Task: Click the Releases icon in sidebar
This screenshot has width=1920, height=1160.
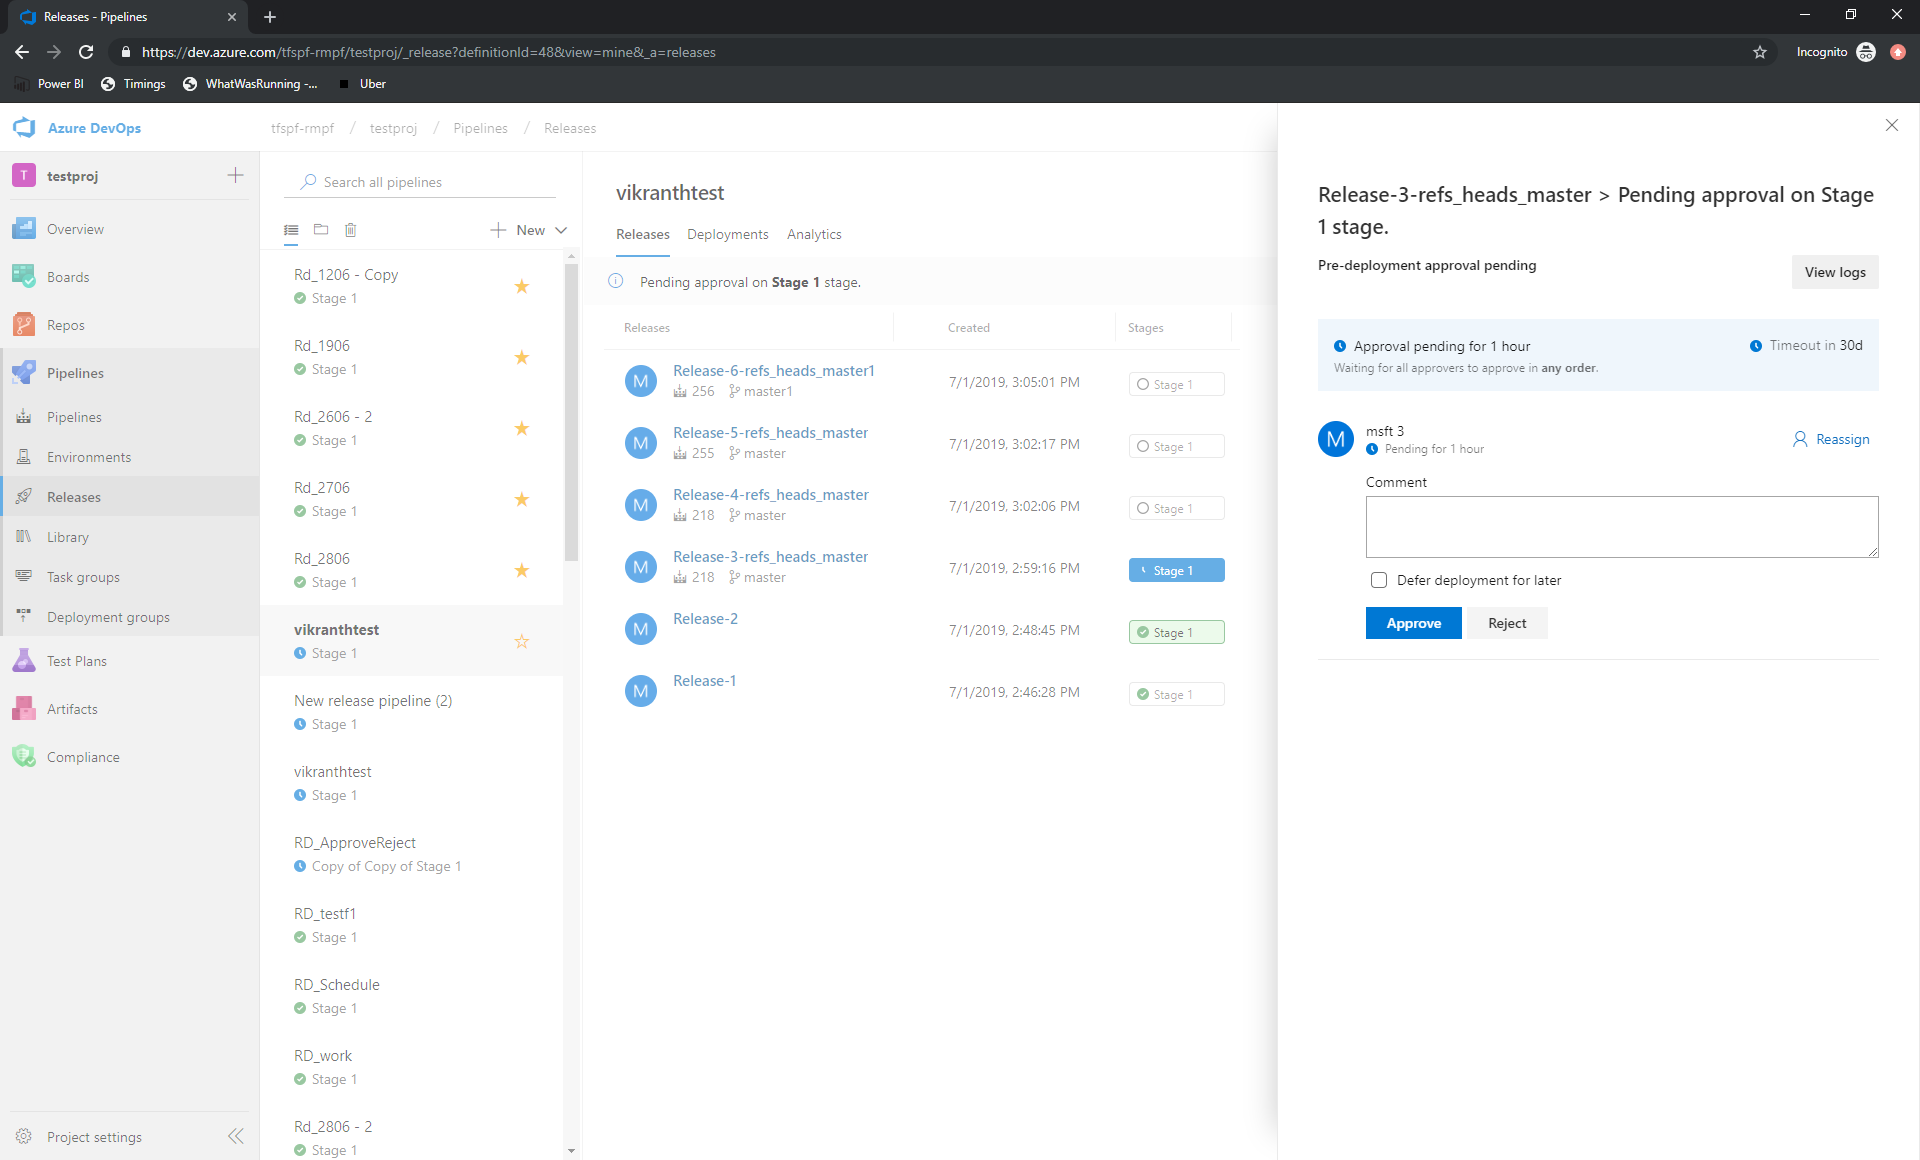Action: (25, 496)
